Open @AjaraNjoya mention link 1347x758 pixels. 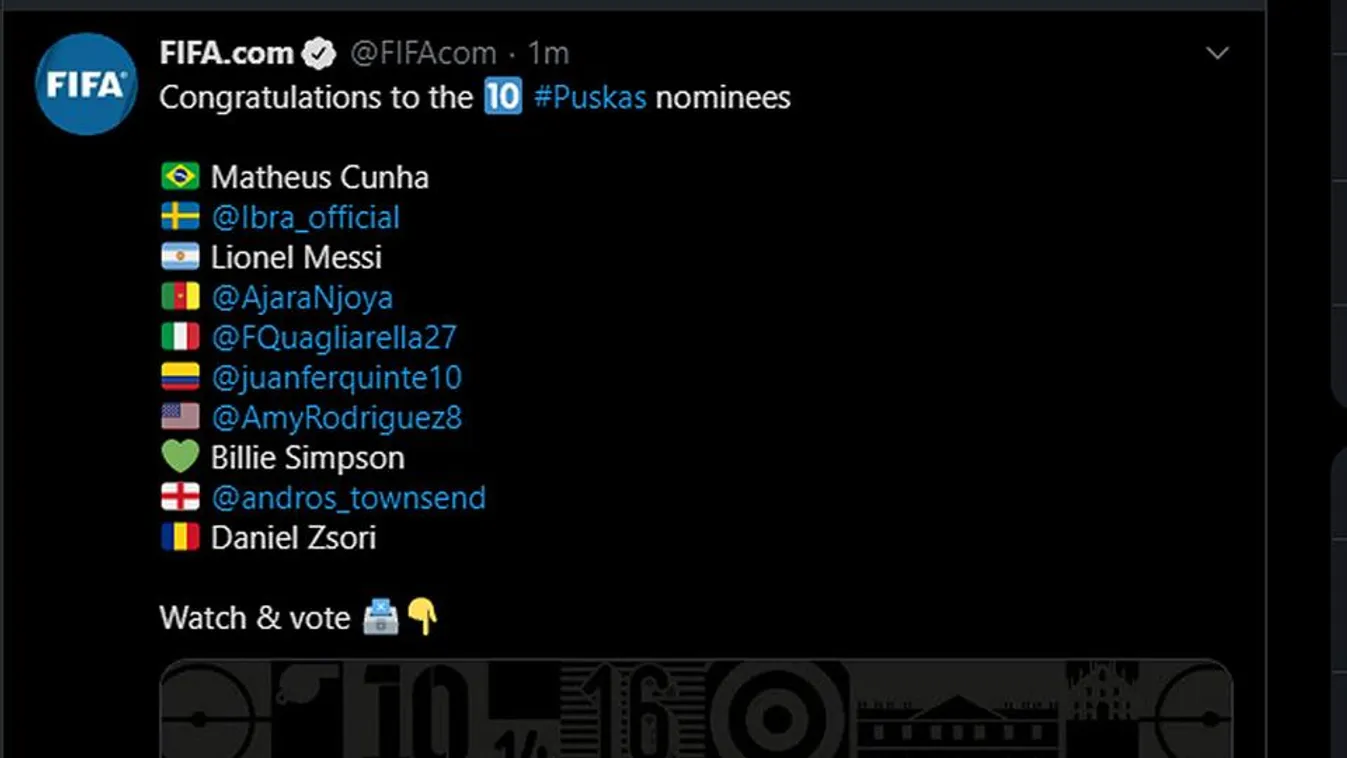coord(302,298)
